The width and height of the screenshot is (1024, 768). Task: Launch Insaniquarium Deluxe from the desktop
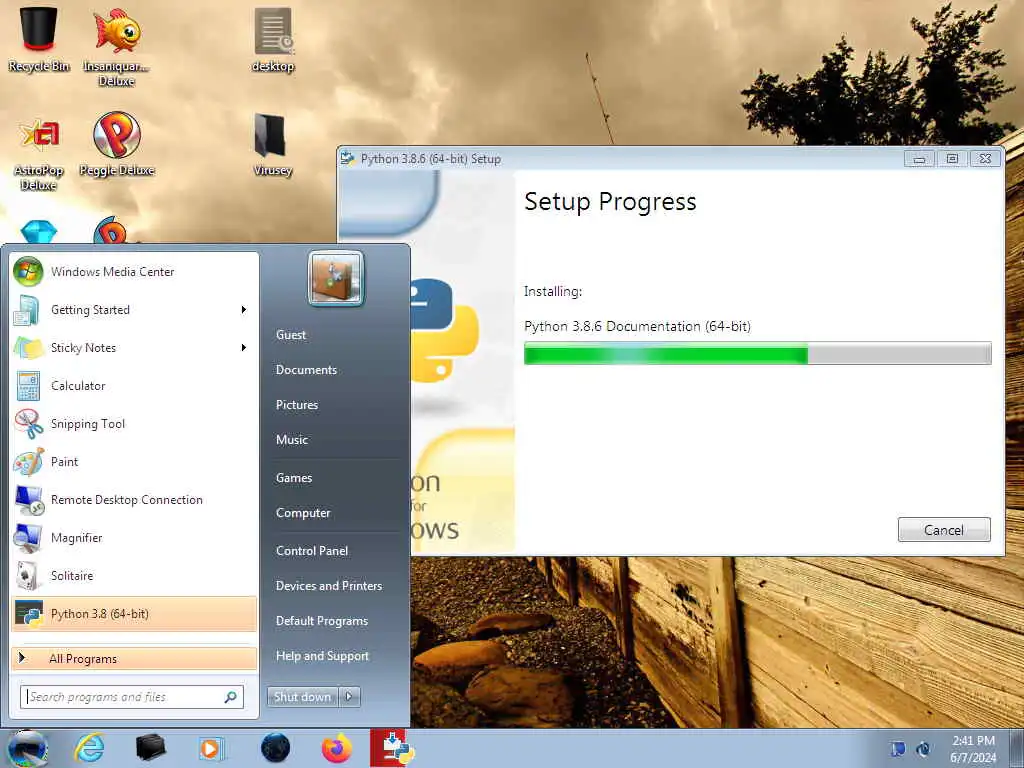(116, 46)
